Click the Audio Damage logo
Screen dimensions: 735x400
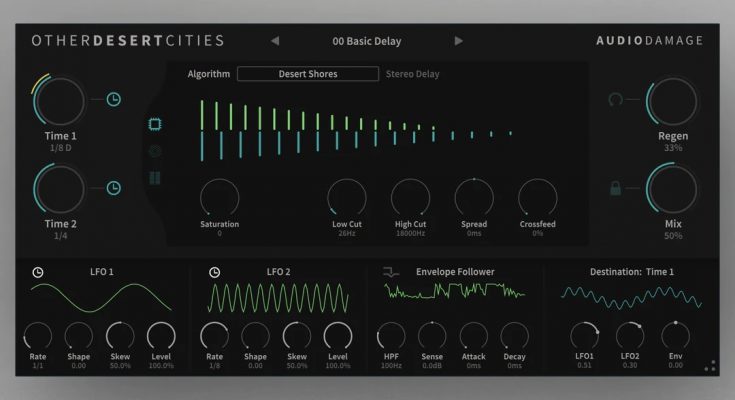tap(649, 41)
